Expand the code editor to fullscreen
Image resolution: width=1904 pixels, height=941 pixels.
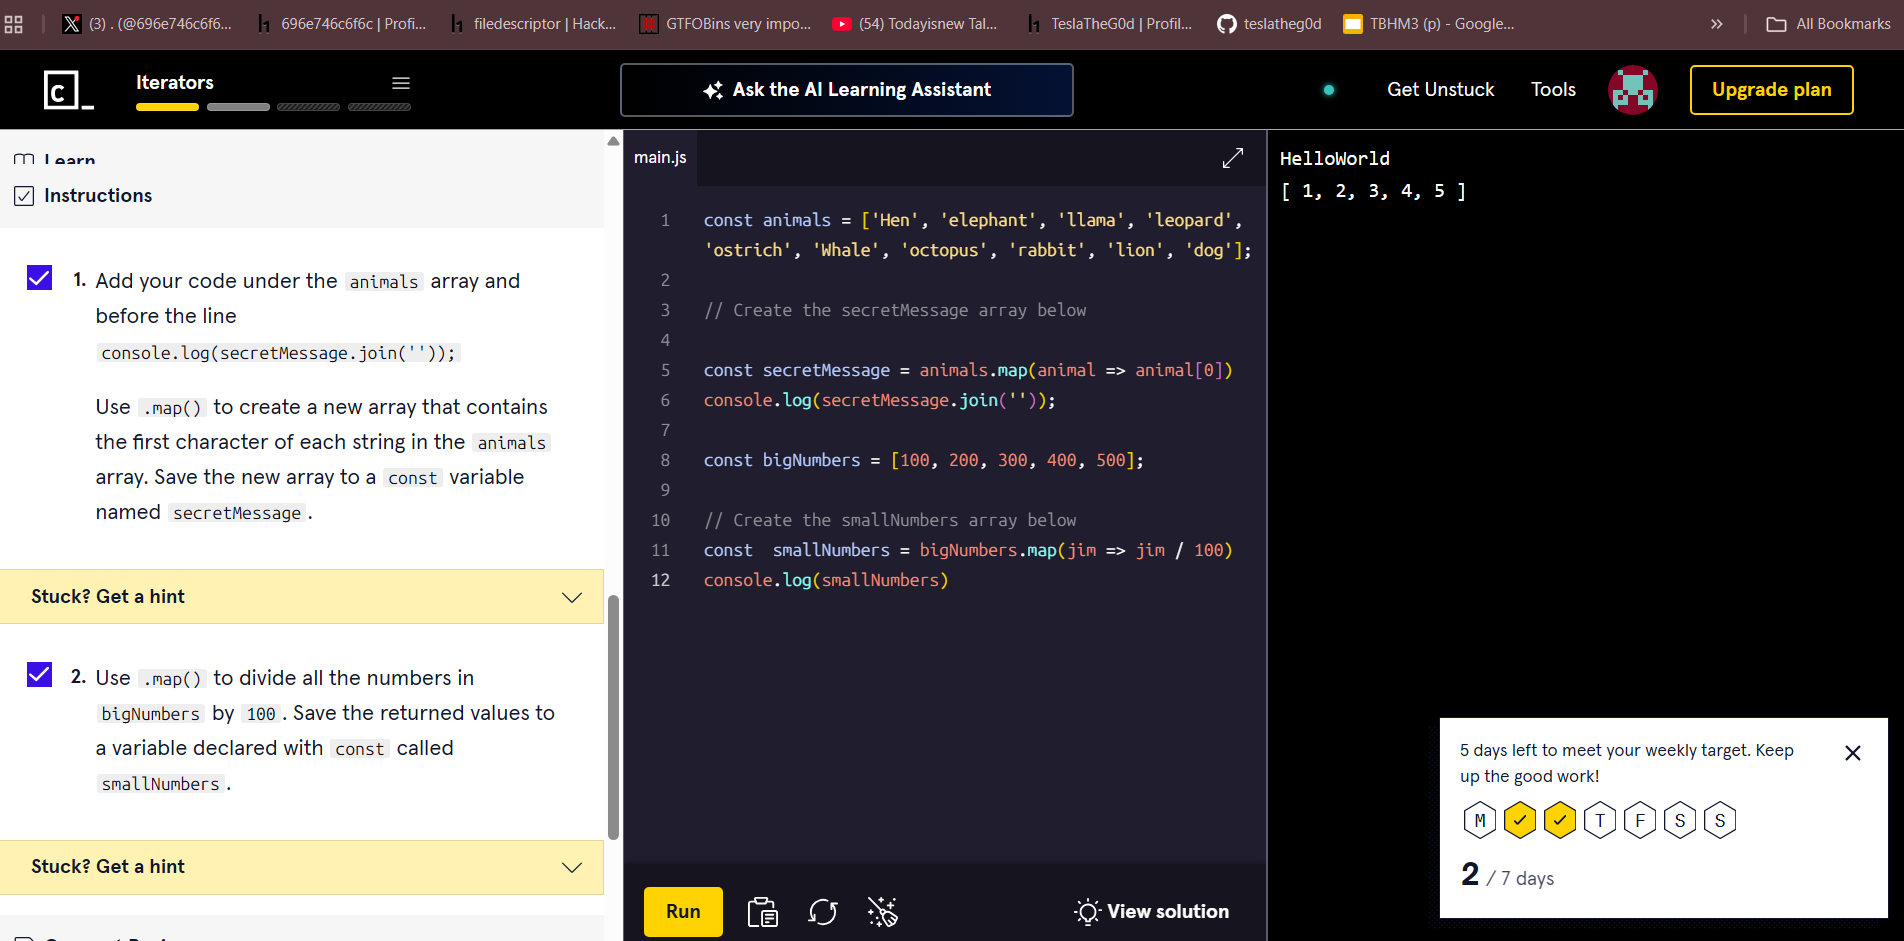pos(1232,158)
